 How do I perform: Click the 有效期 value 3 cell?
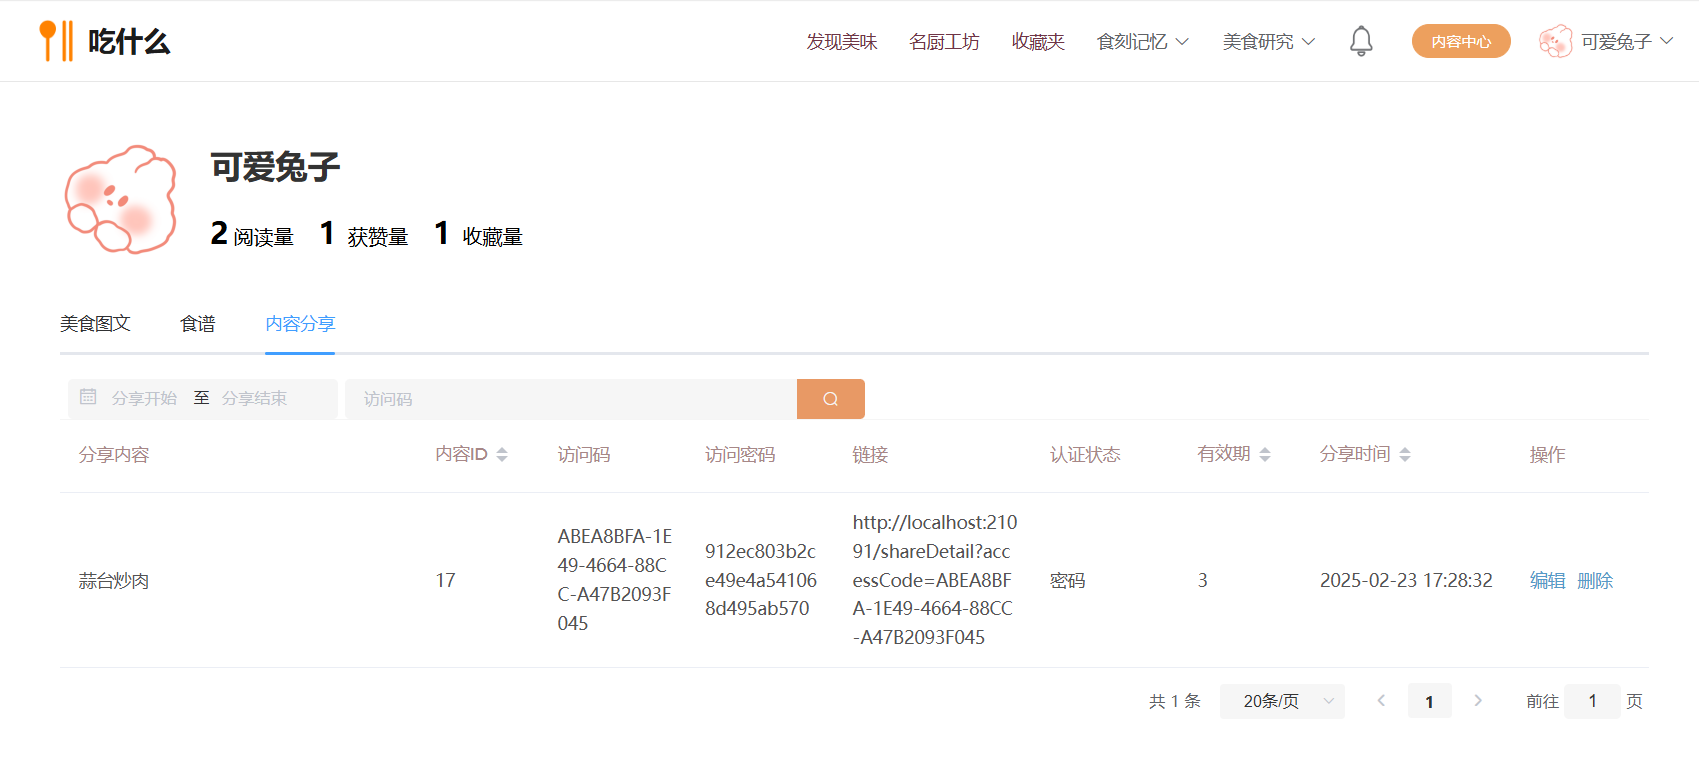click(x=1203, y=580)
